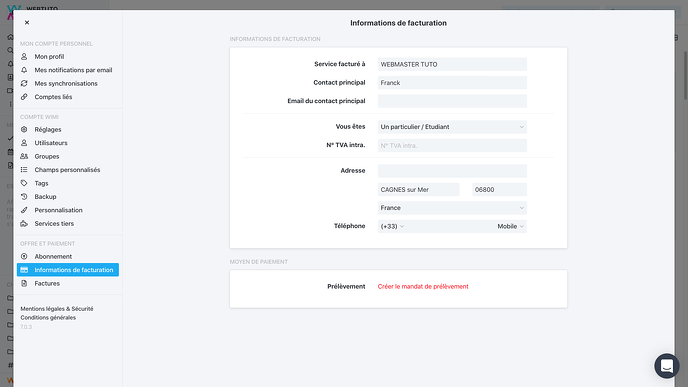Click the Abonnement circle icon
The image size is (688, 387).
pos(24,256)
